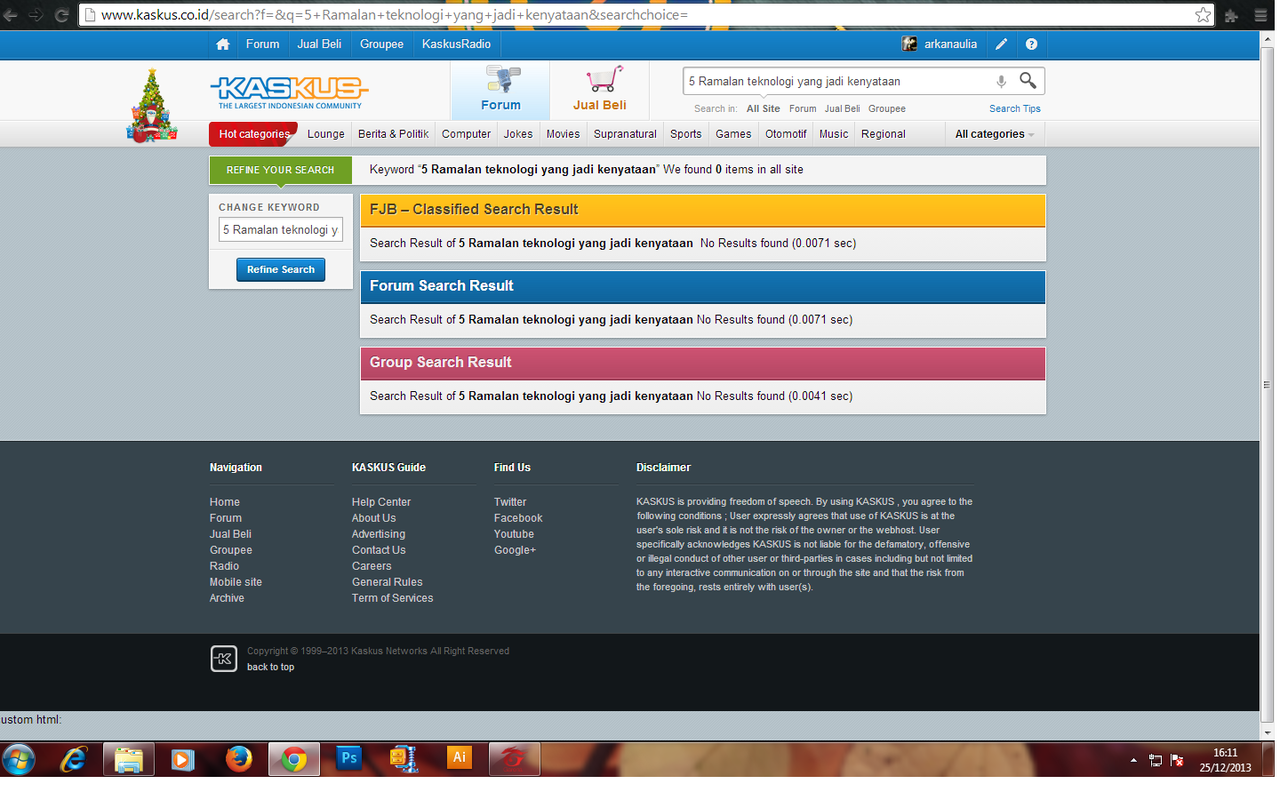Click the microphone voice search icon

click(x=1001, y=82)
